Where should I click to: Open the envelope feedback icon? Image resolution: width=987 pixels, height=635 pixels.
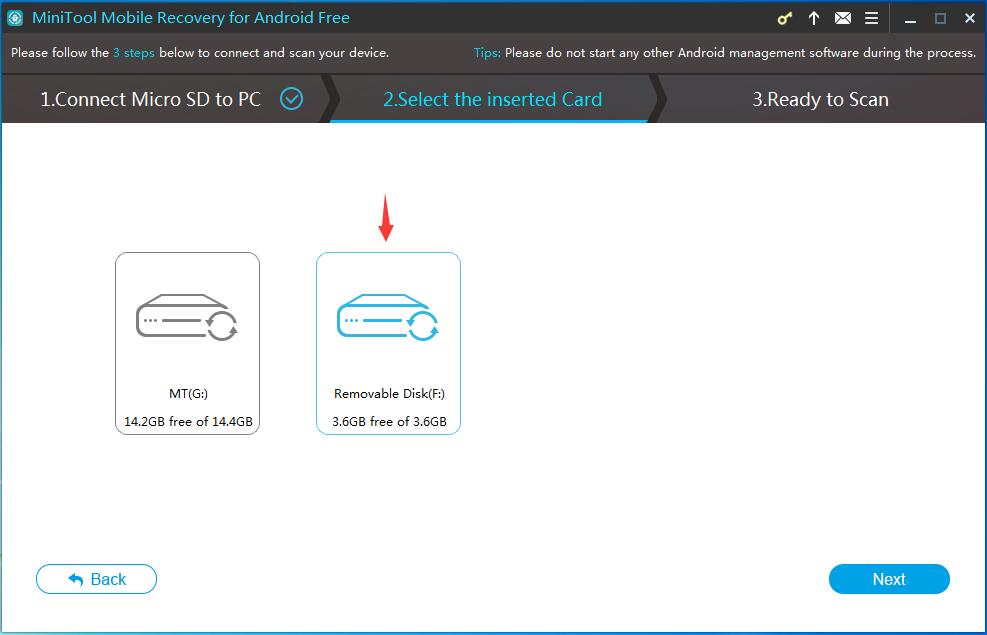843,18
